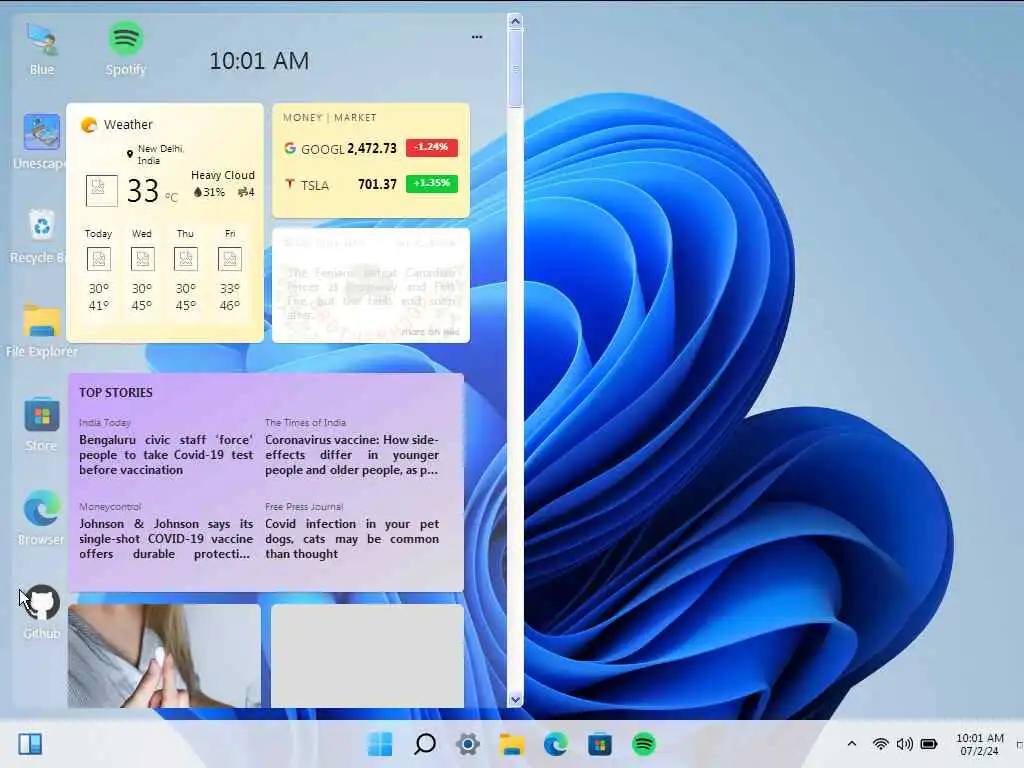Screen dimensions: 1024x768
Task: Open the GOOGL stock row
Action: pos(371,148)
